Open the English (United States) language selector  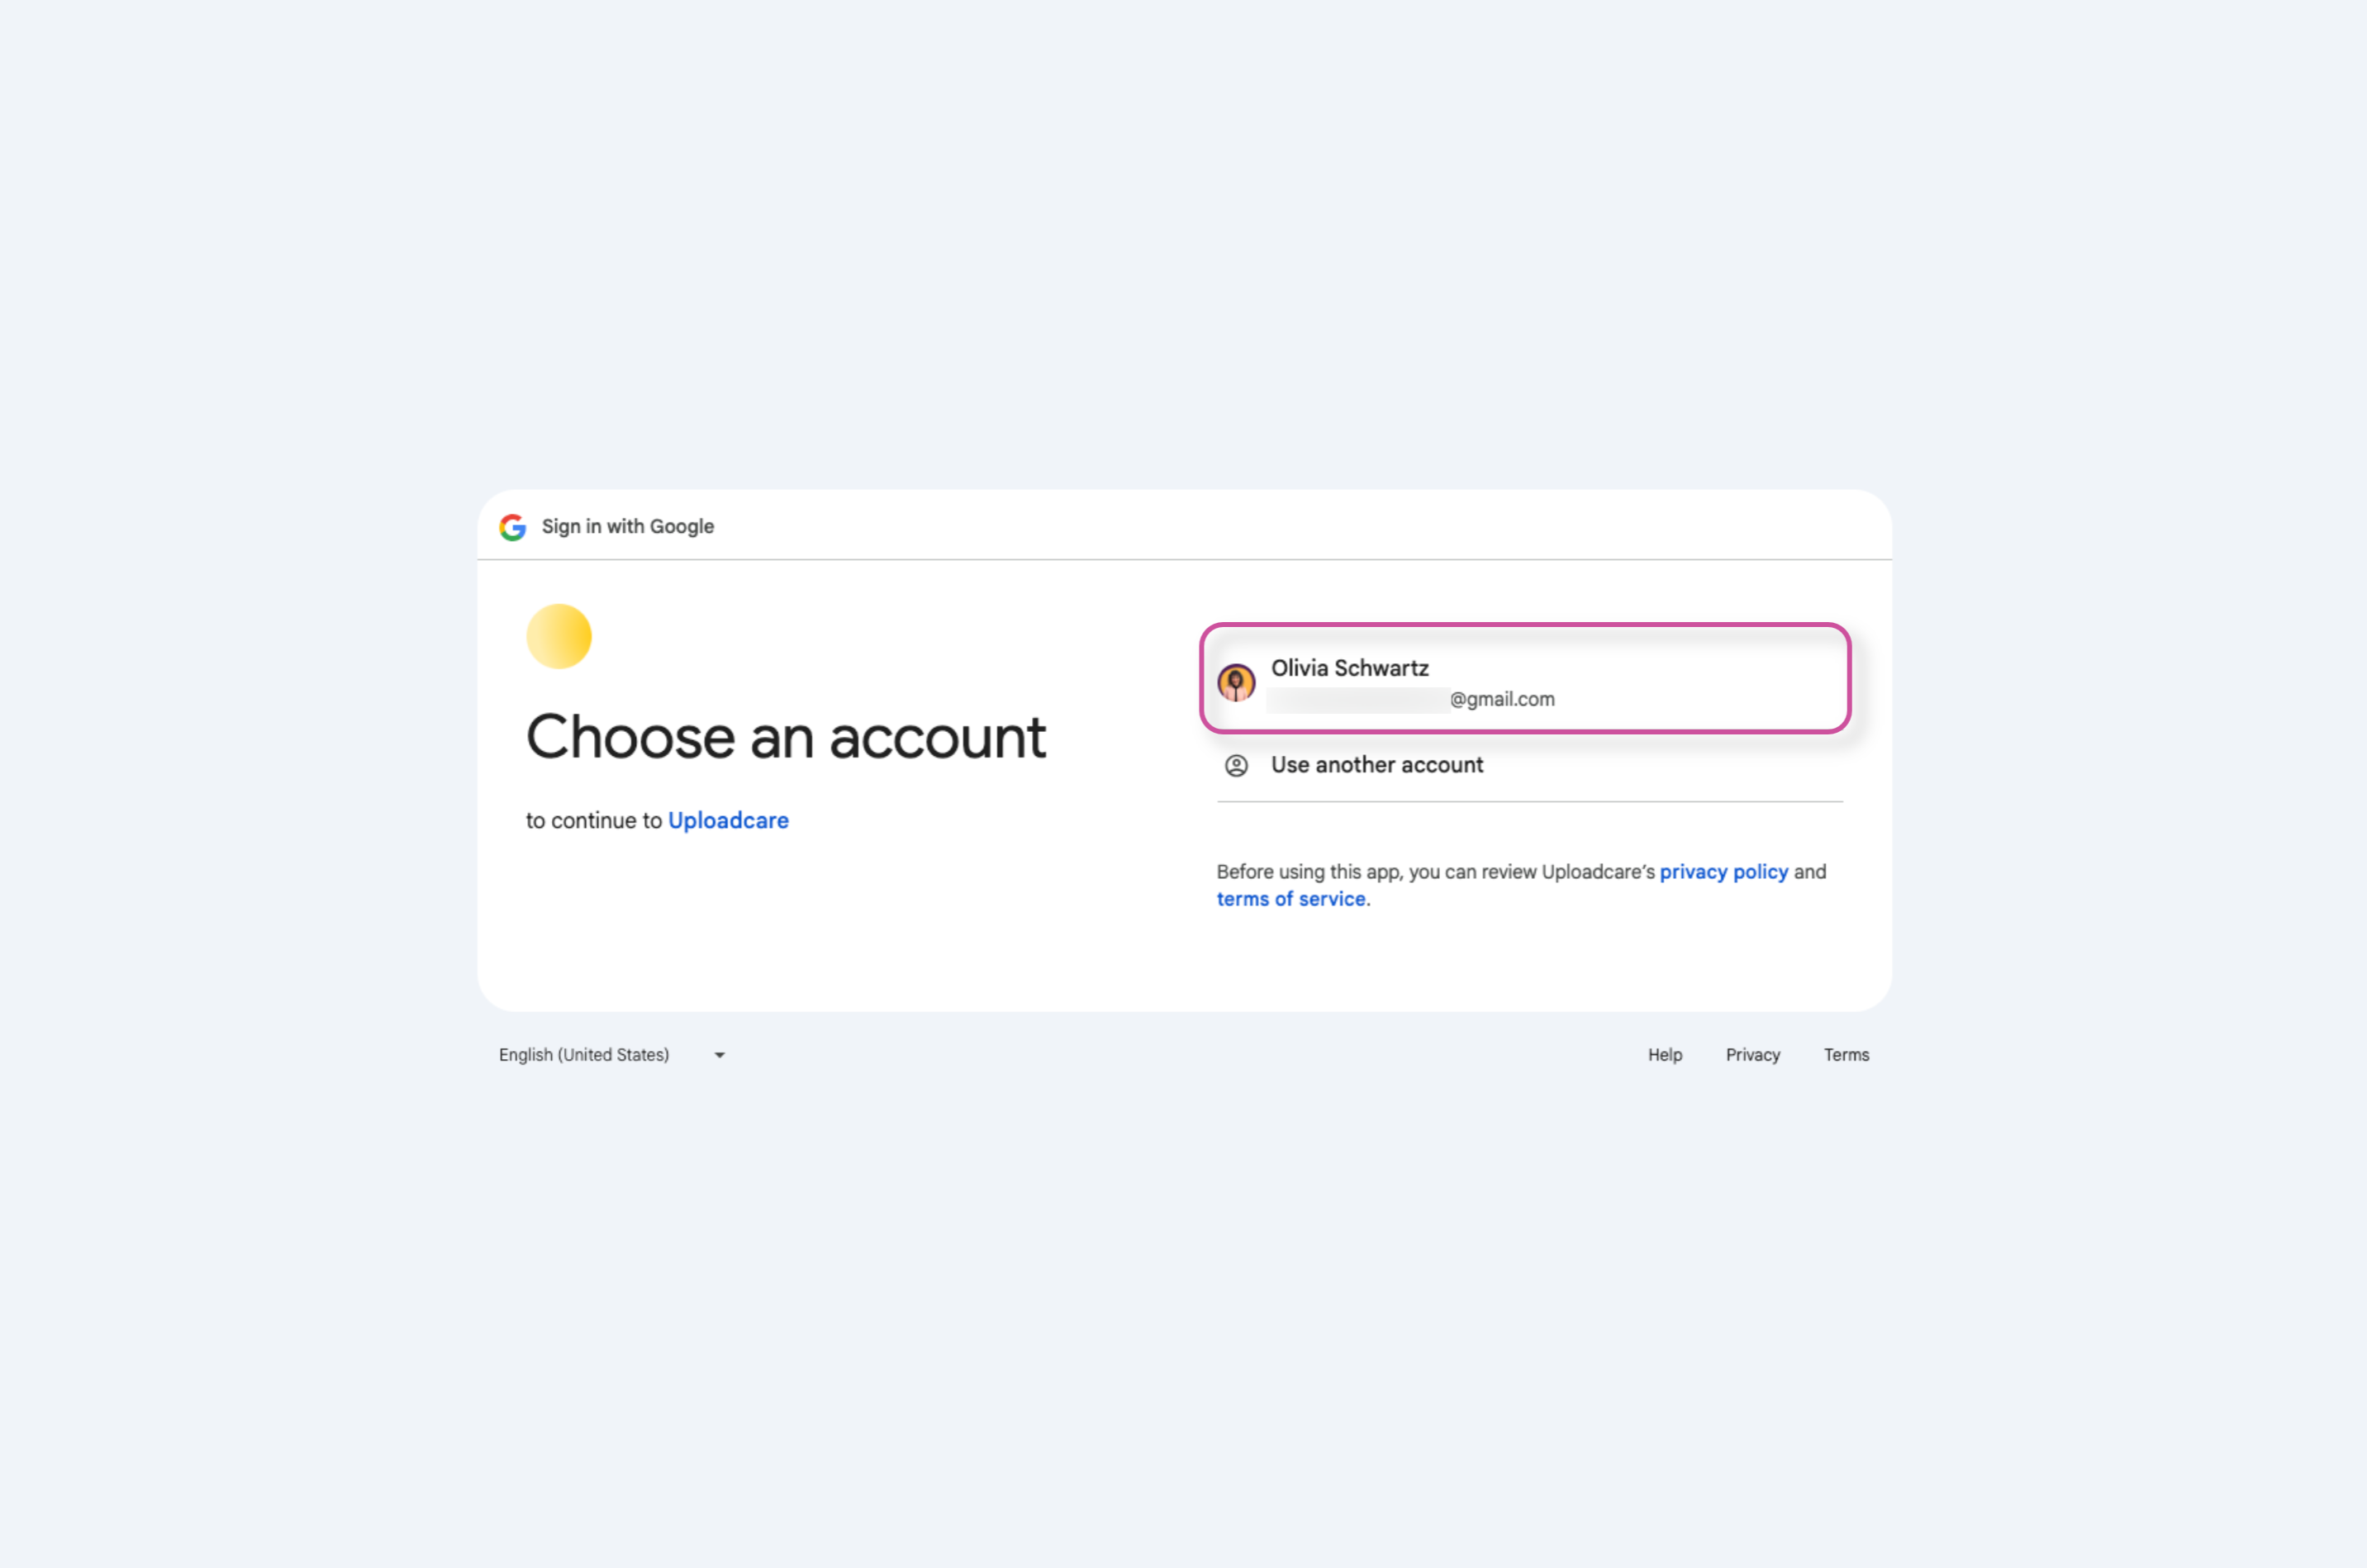(584, 1055)
